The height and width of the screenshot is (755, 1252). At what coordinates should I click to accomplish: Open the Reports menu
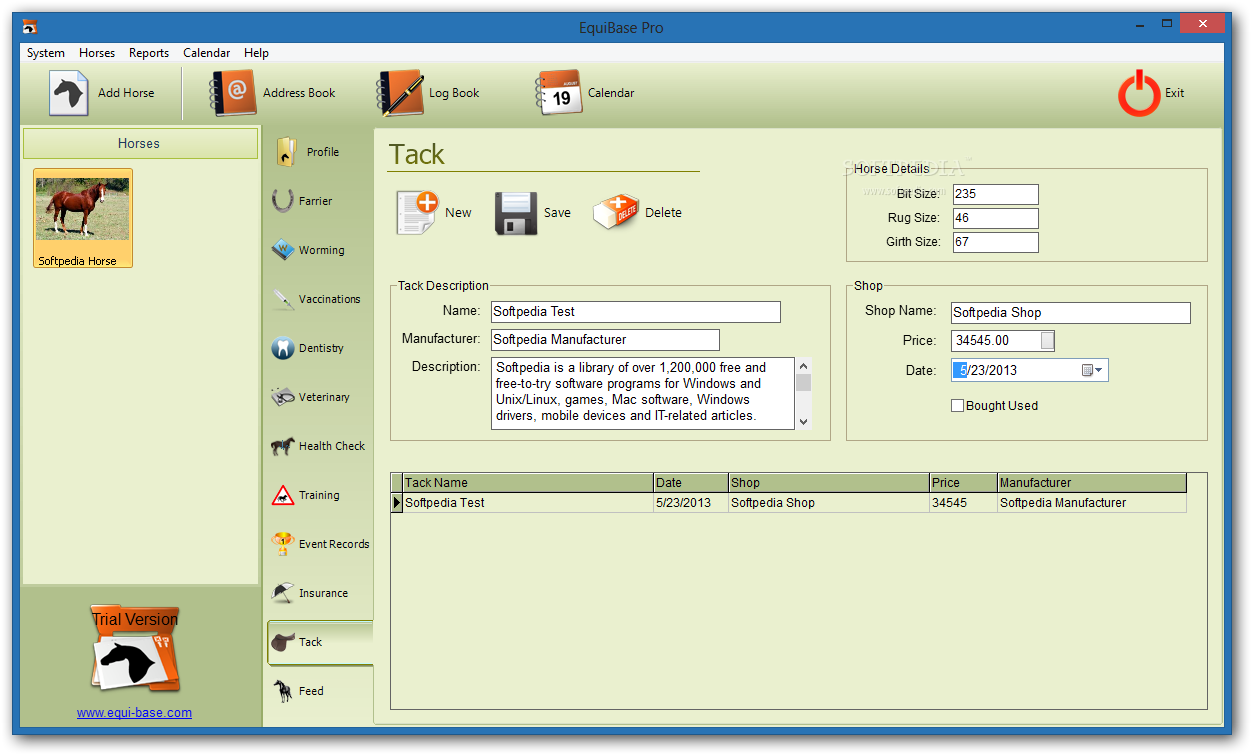[x=149, y=53]
